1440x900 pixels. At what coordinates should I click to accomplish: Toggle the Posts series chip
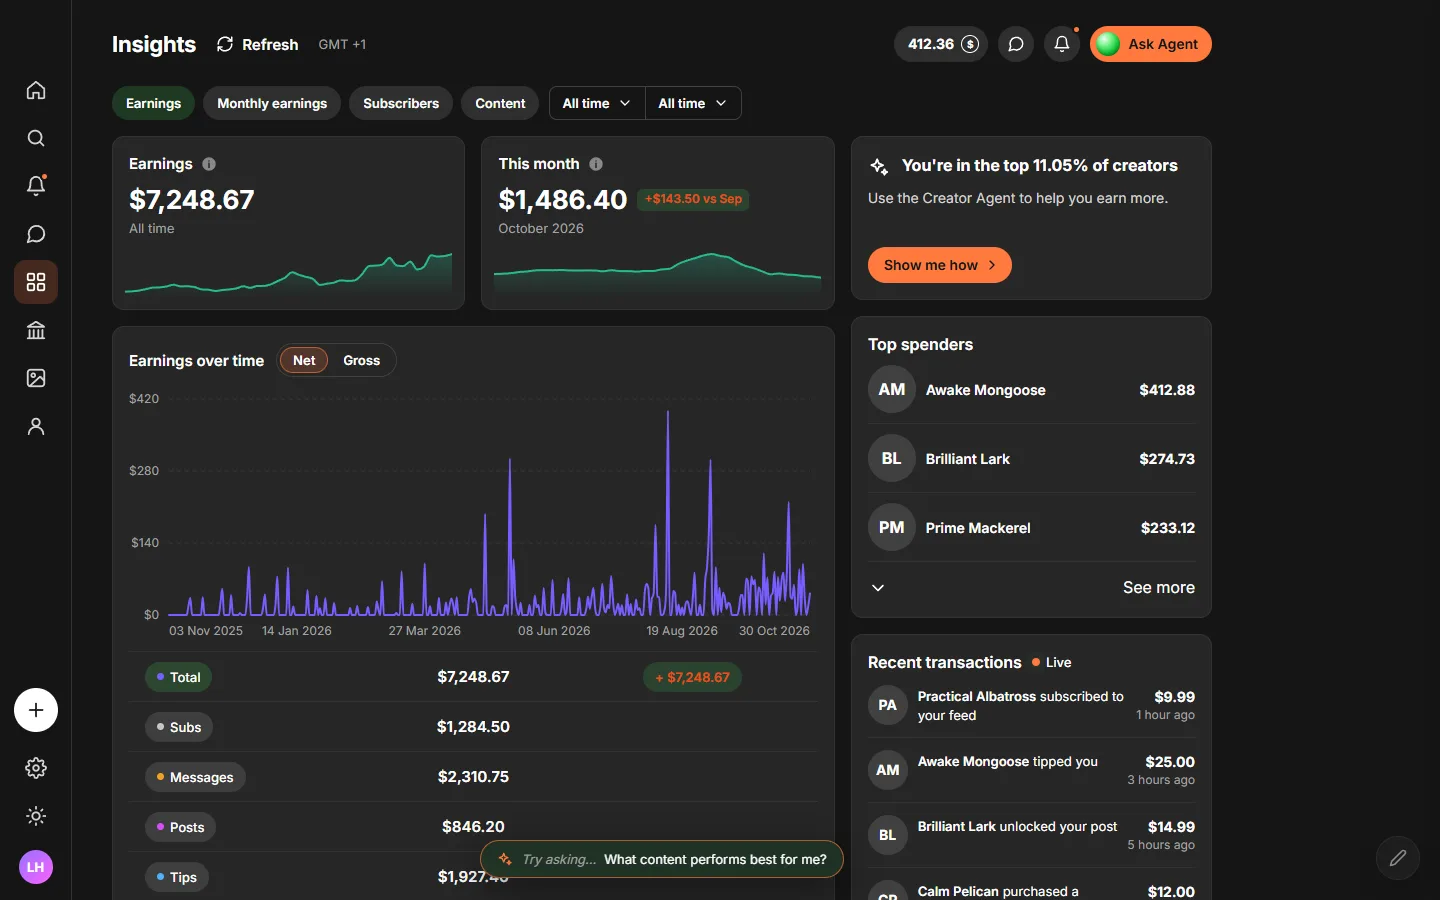tap(180, 827)
